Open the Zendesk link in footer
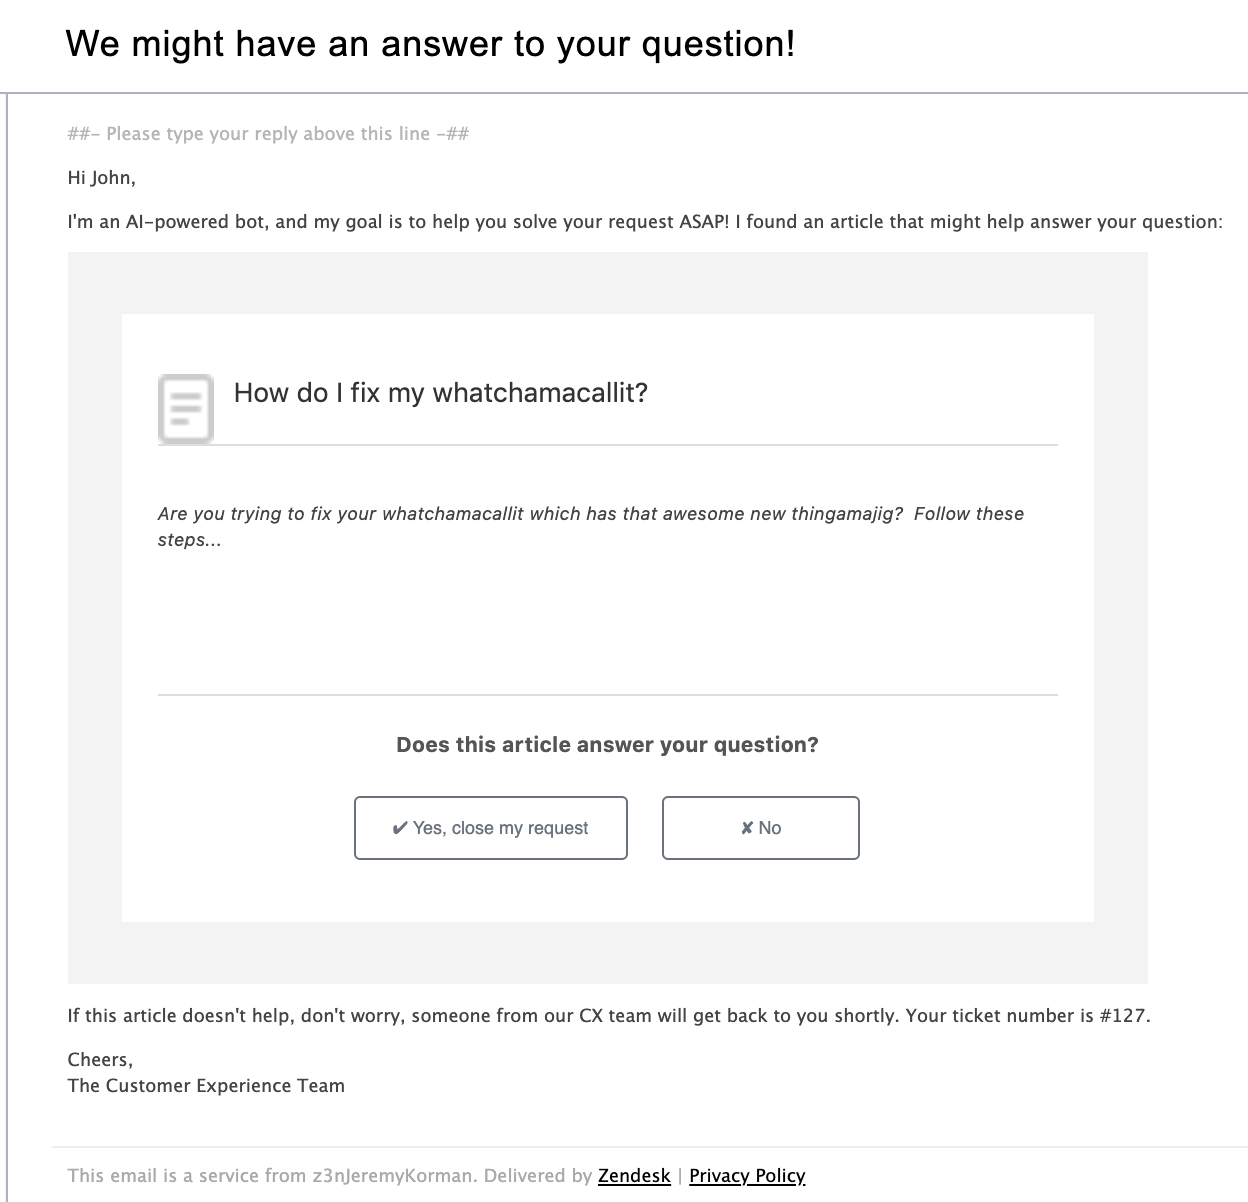This screenshot has width=1248, height=1202. click(634, 1176)
